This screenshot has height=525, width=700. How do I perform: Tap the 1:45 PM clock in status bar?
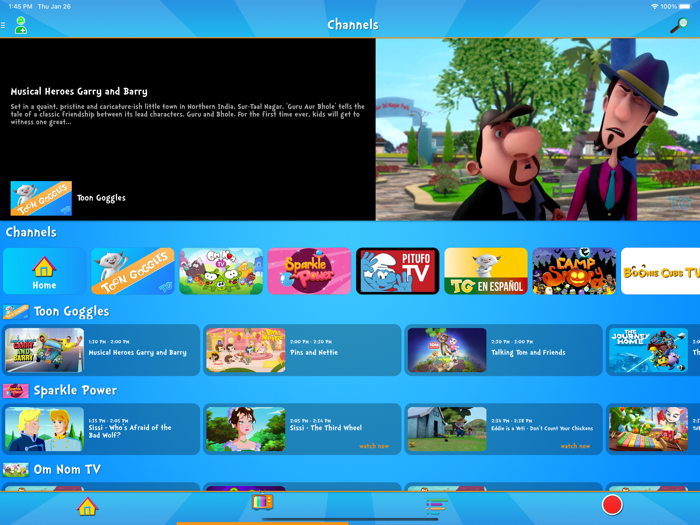coord(21,7)
